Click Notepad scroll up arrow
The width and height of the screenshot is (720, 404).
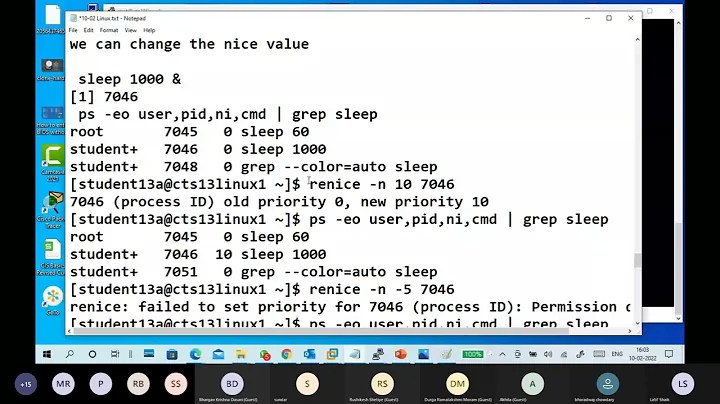[637, 40]
